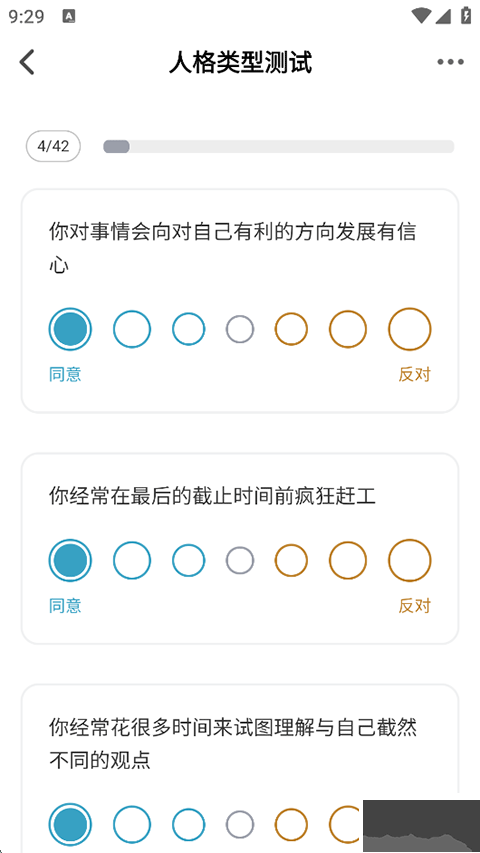Choose middle neutral circle for deadline rush question

(240, 560)
